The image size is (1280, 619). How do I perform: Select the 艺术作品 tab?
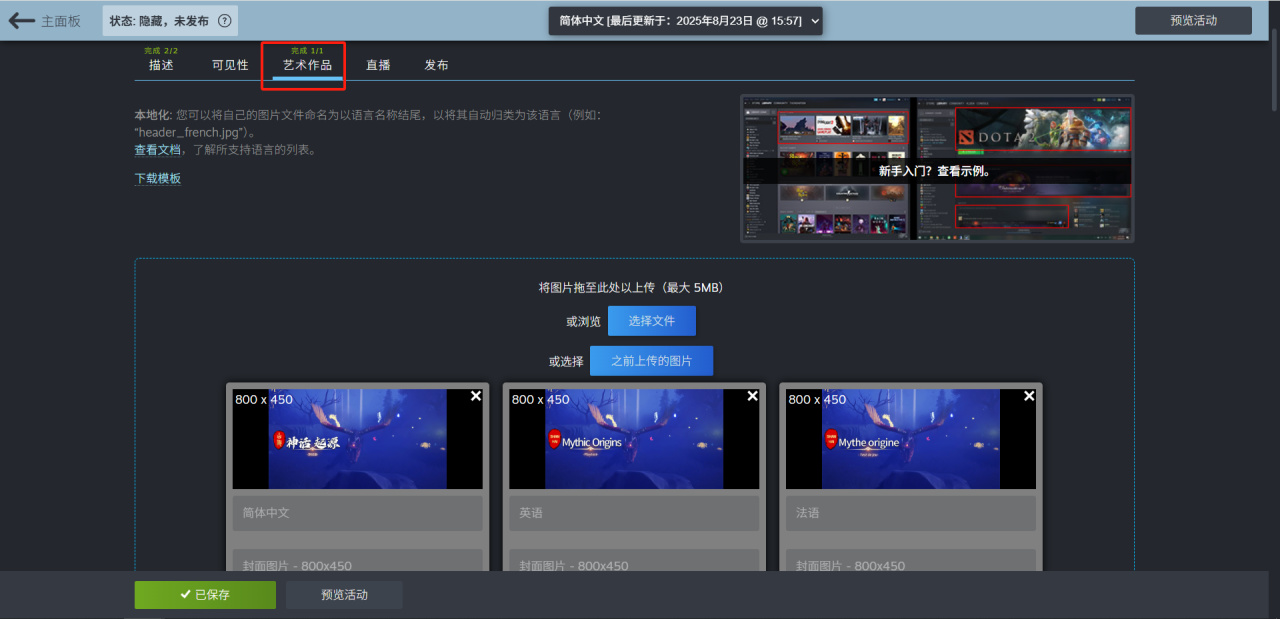coord(307,65)
